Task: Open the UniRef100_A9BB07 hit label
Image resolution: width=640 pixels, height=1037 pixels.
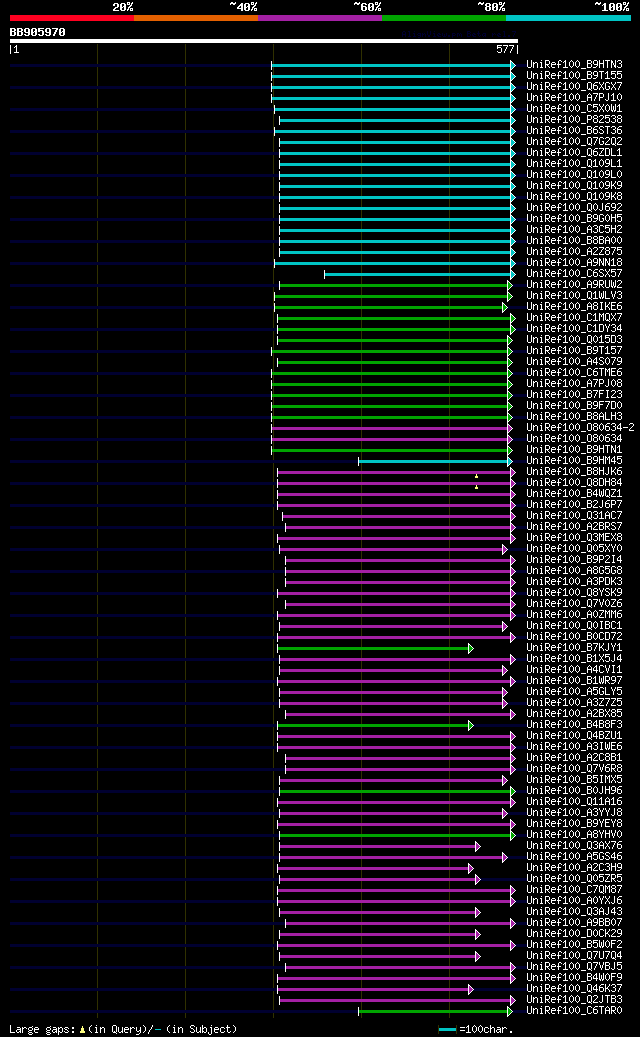Action: pyautogui.click(x=574, y=922)
